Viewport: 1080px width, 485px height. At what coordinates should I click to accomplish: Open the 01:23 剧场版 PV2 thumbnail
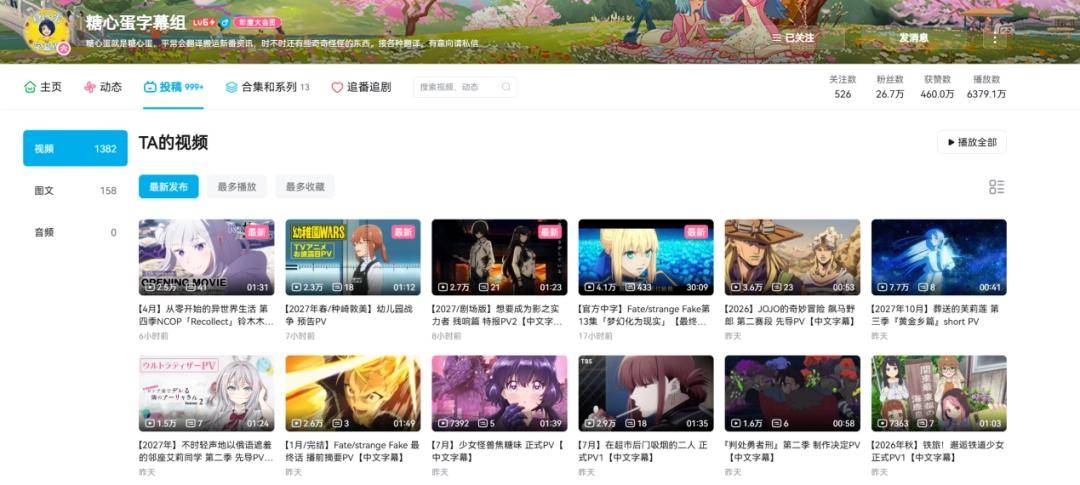tap(499, 257)
